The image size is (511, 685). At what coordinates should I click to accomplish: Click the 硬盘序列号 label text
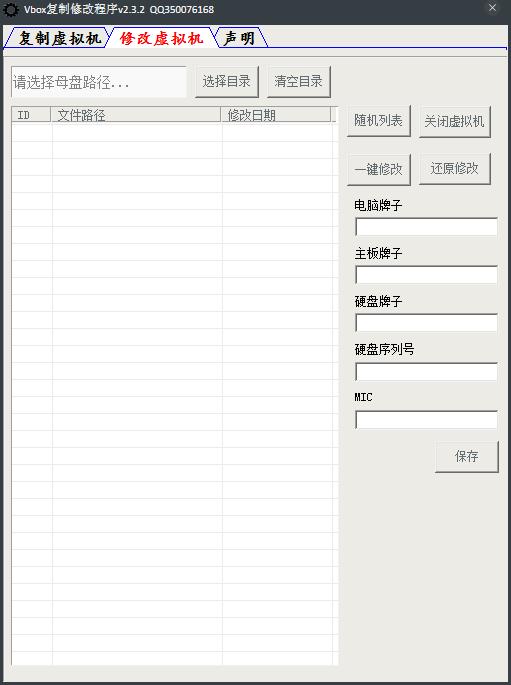point(384,349)
